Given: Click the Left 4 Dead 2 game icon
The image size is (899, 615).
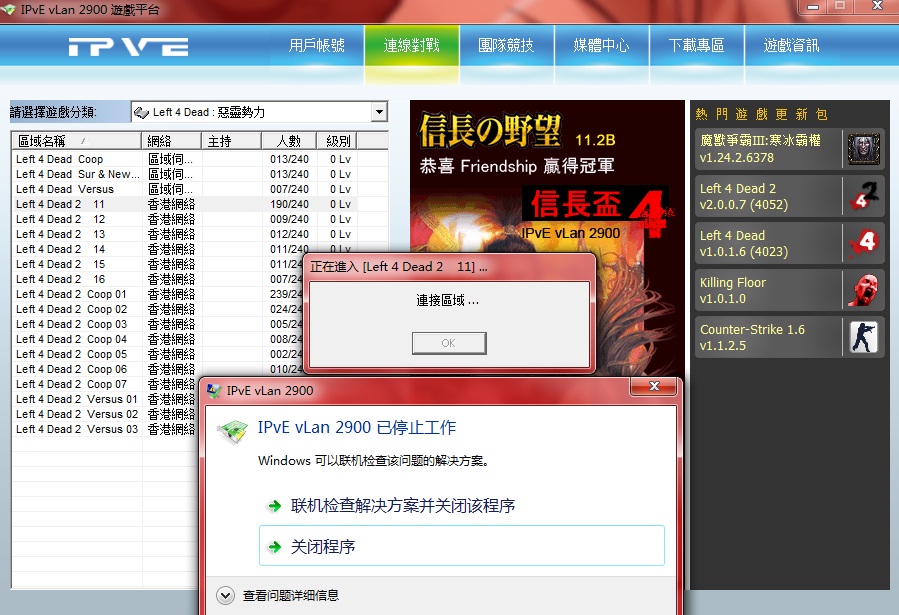Looking at the screenshot, I should click(x=863, y=196).
